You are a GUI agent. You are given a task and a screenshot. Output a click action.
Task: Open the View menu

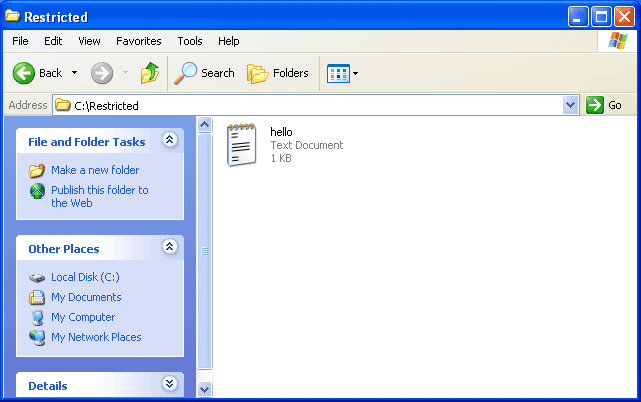click(89, 41)
